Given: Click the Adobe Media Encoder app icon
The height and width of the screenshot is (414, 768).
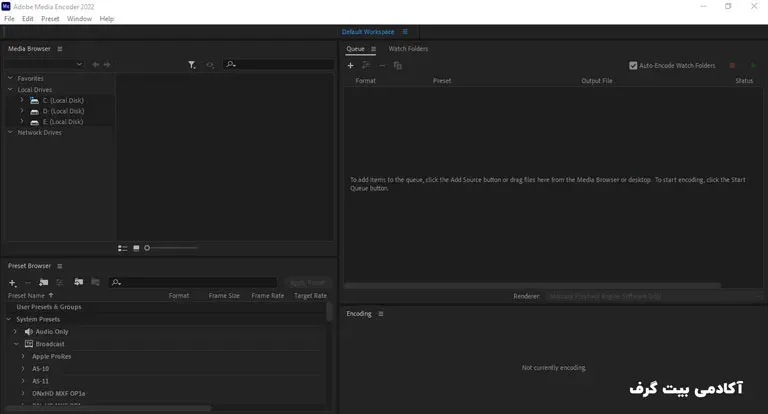Looking at the screenshot, I should 6,6.
